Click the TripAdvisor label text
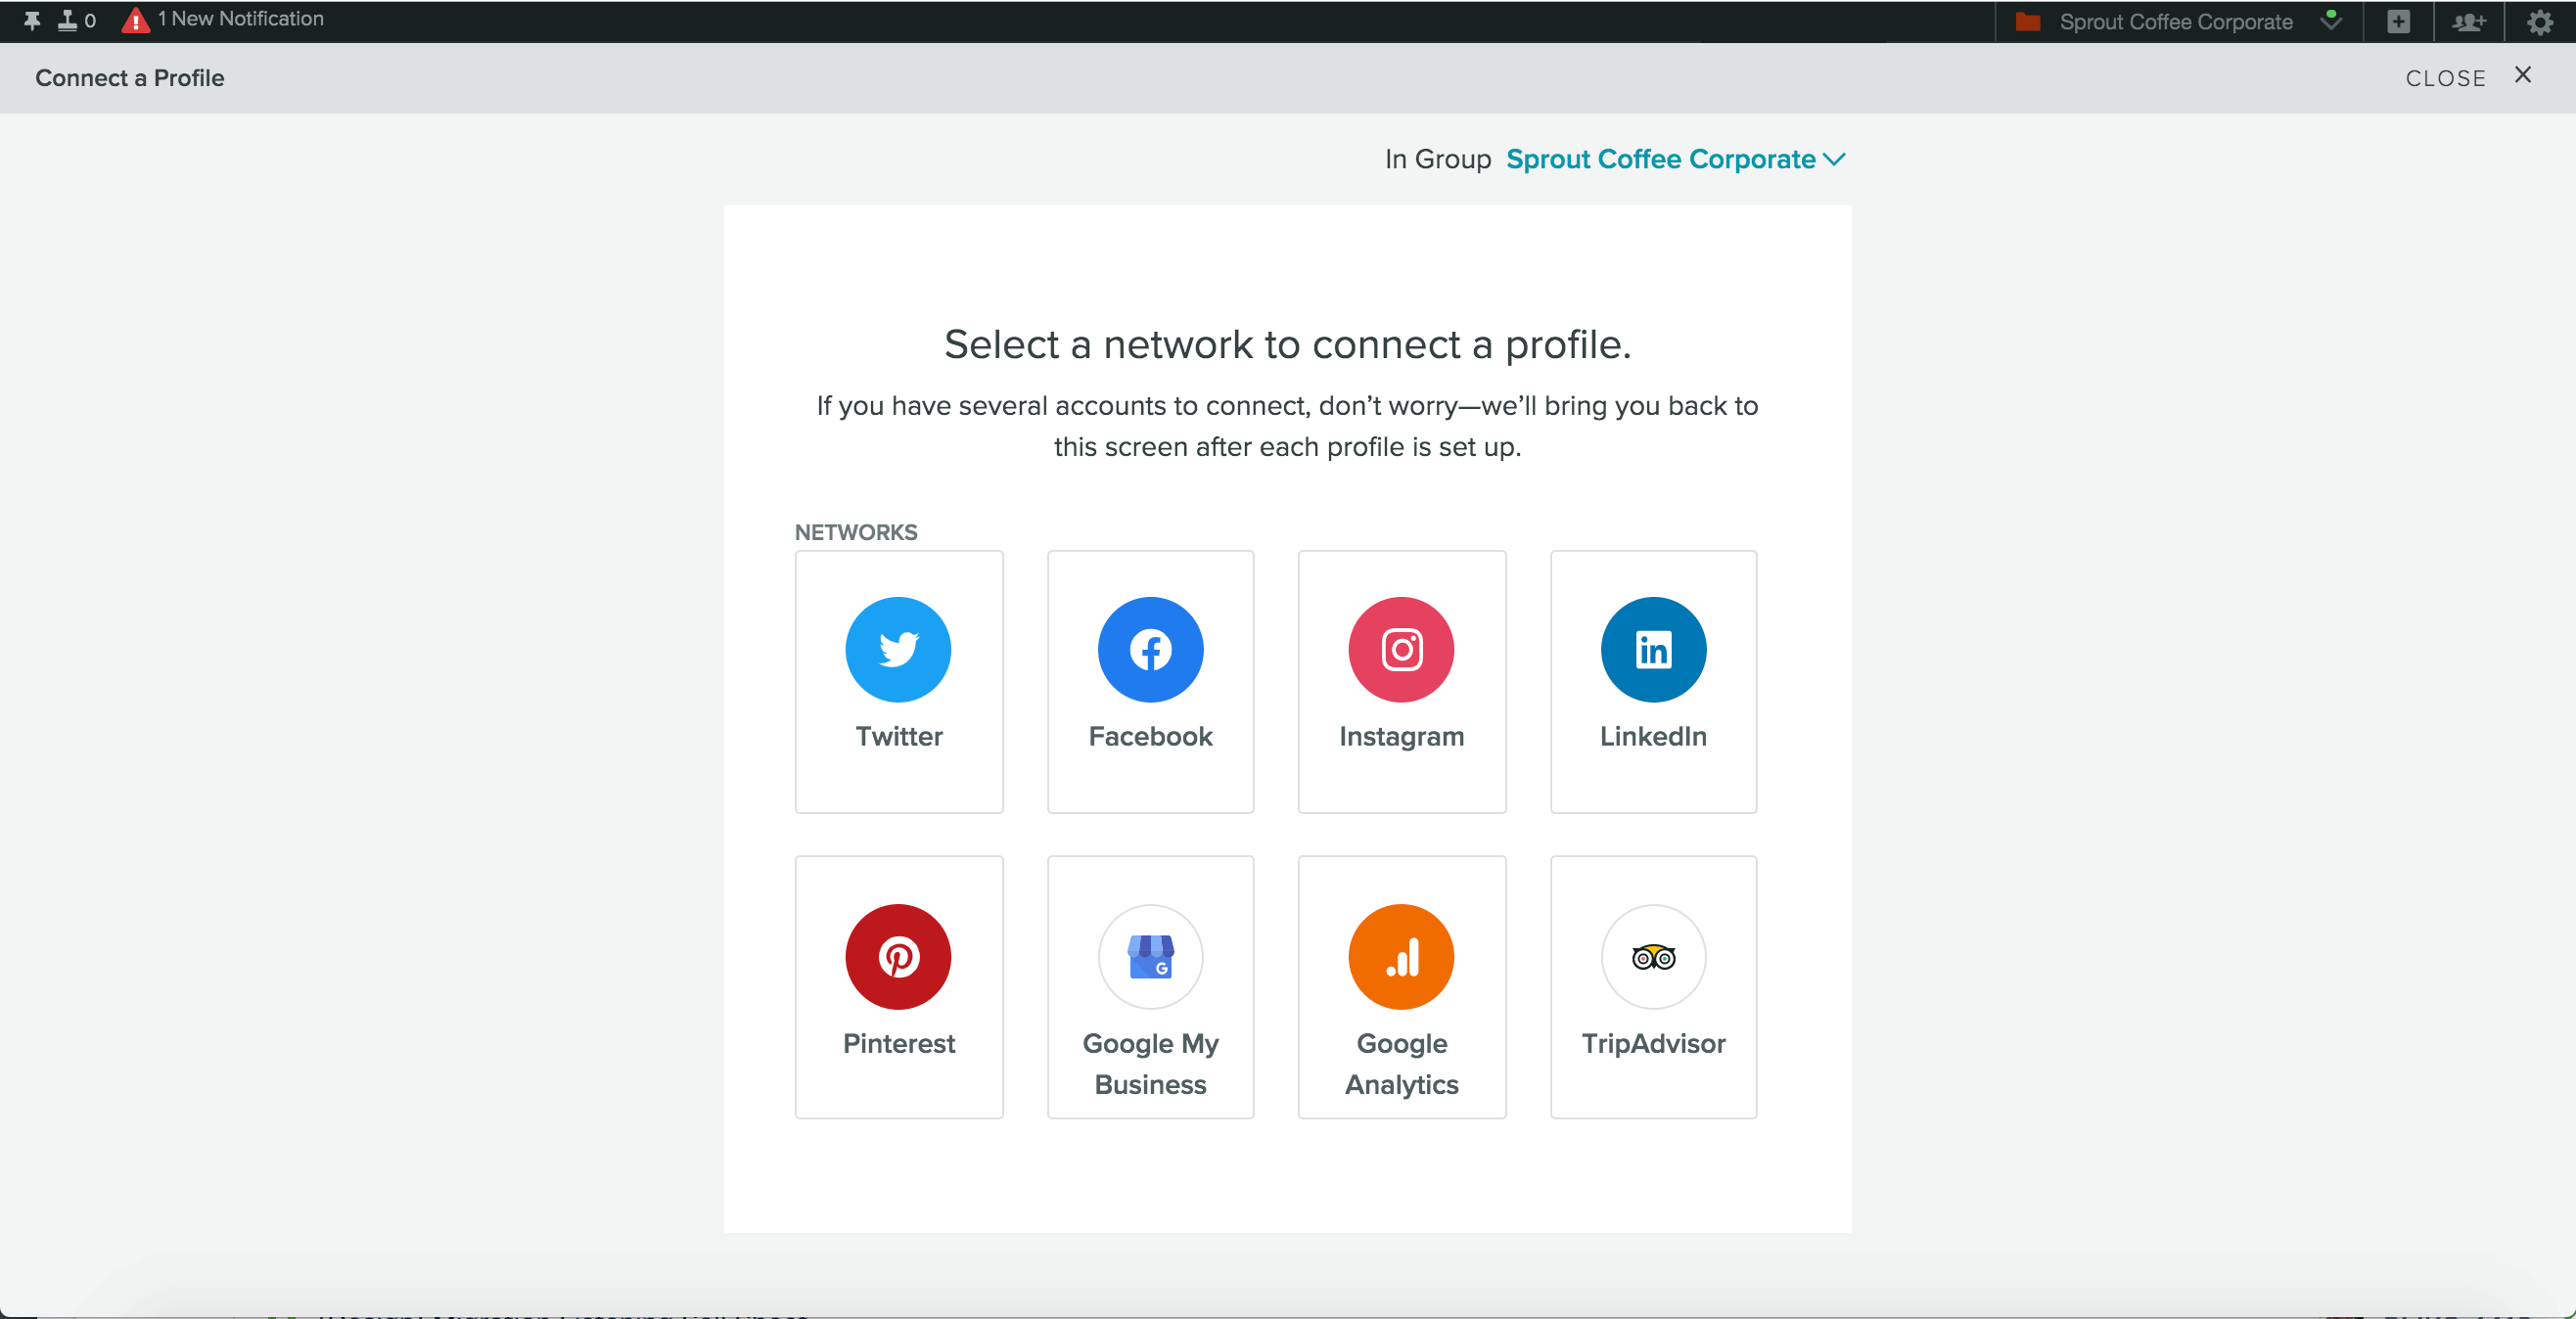2576x1319 pixels. (1653, 1043)
